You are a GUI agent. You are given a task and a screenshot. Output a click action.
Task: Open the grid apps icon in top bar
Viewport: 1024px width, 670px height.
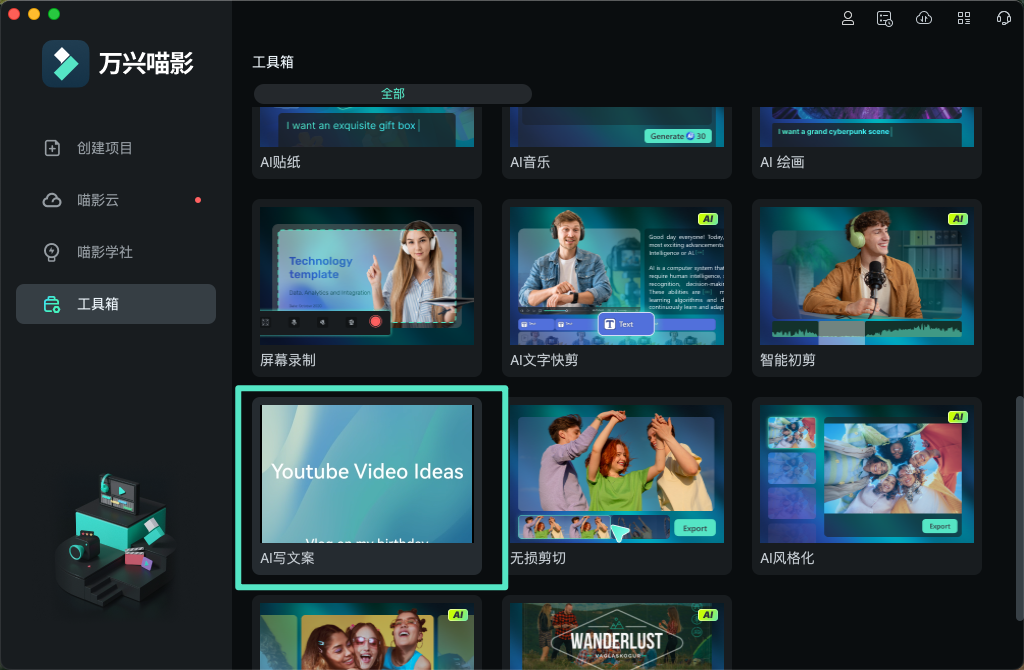pos(964,18)
